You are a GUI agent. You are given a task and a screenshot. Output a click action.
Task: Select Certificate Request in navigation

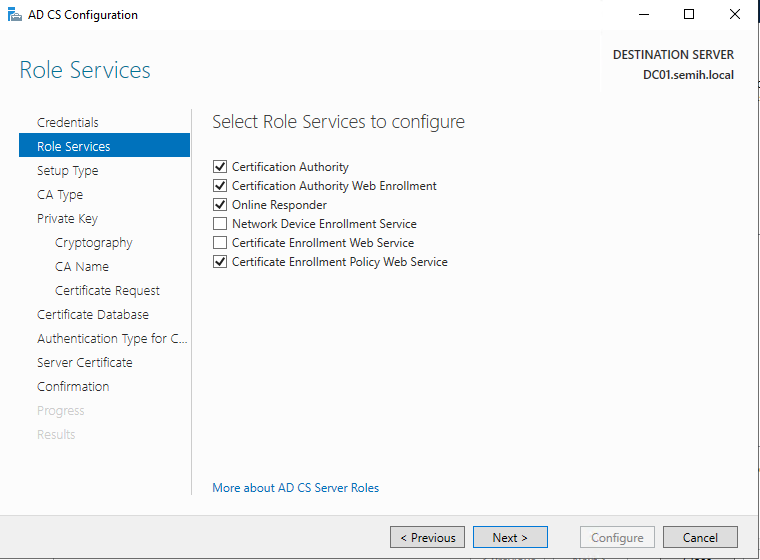pos(107,290)
